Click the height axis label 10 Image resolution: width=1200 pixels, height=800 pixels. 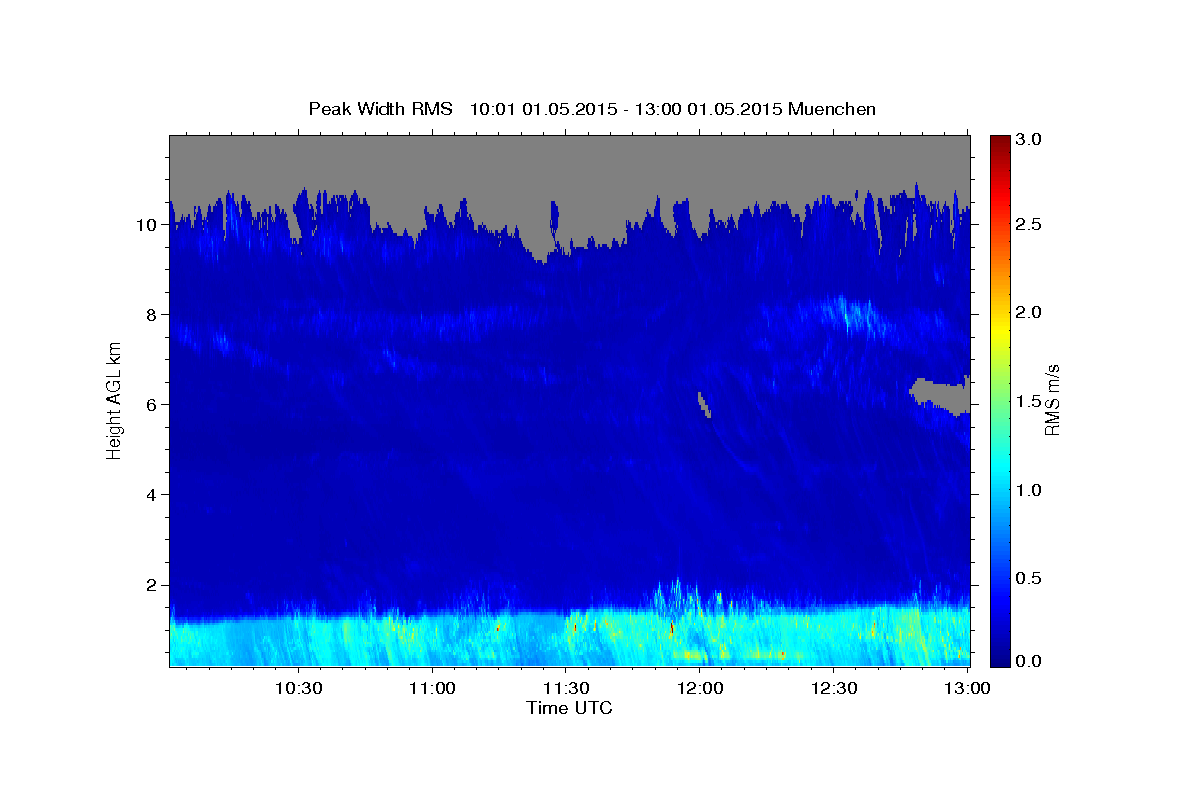click(149, 225)
